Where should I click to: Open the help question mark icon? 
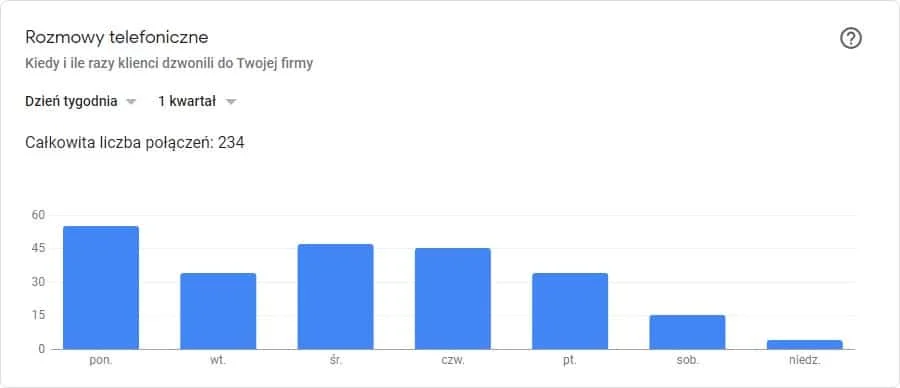[851, 38]
